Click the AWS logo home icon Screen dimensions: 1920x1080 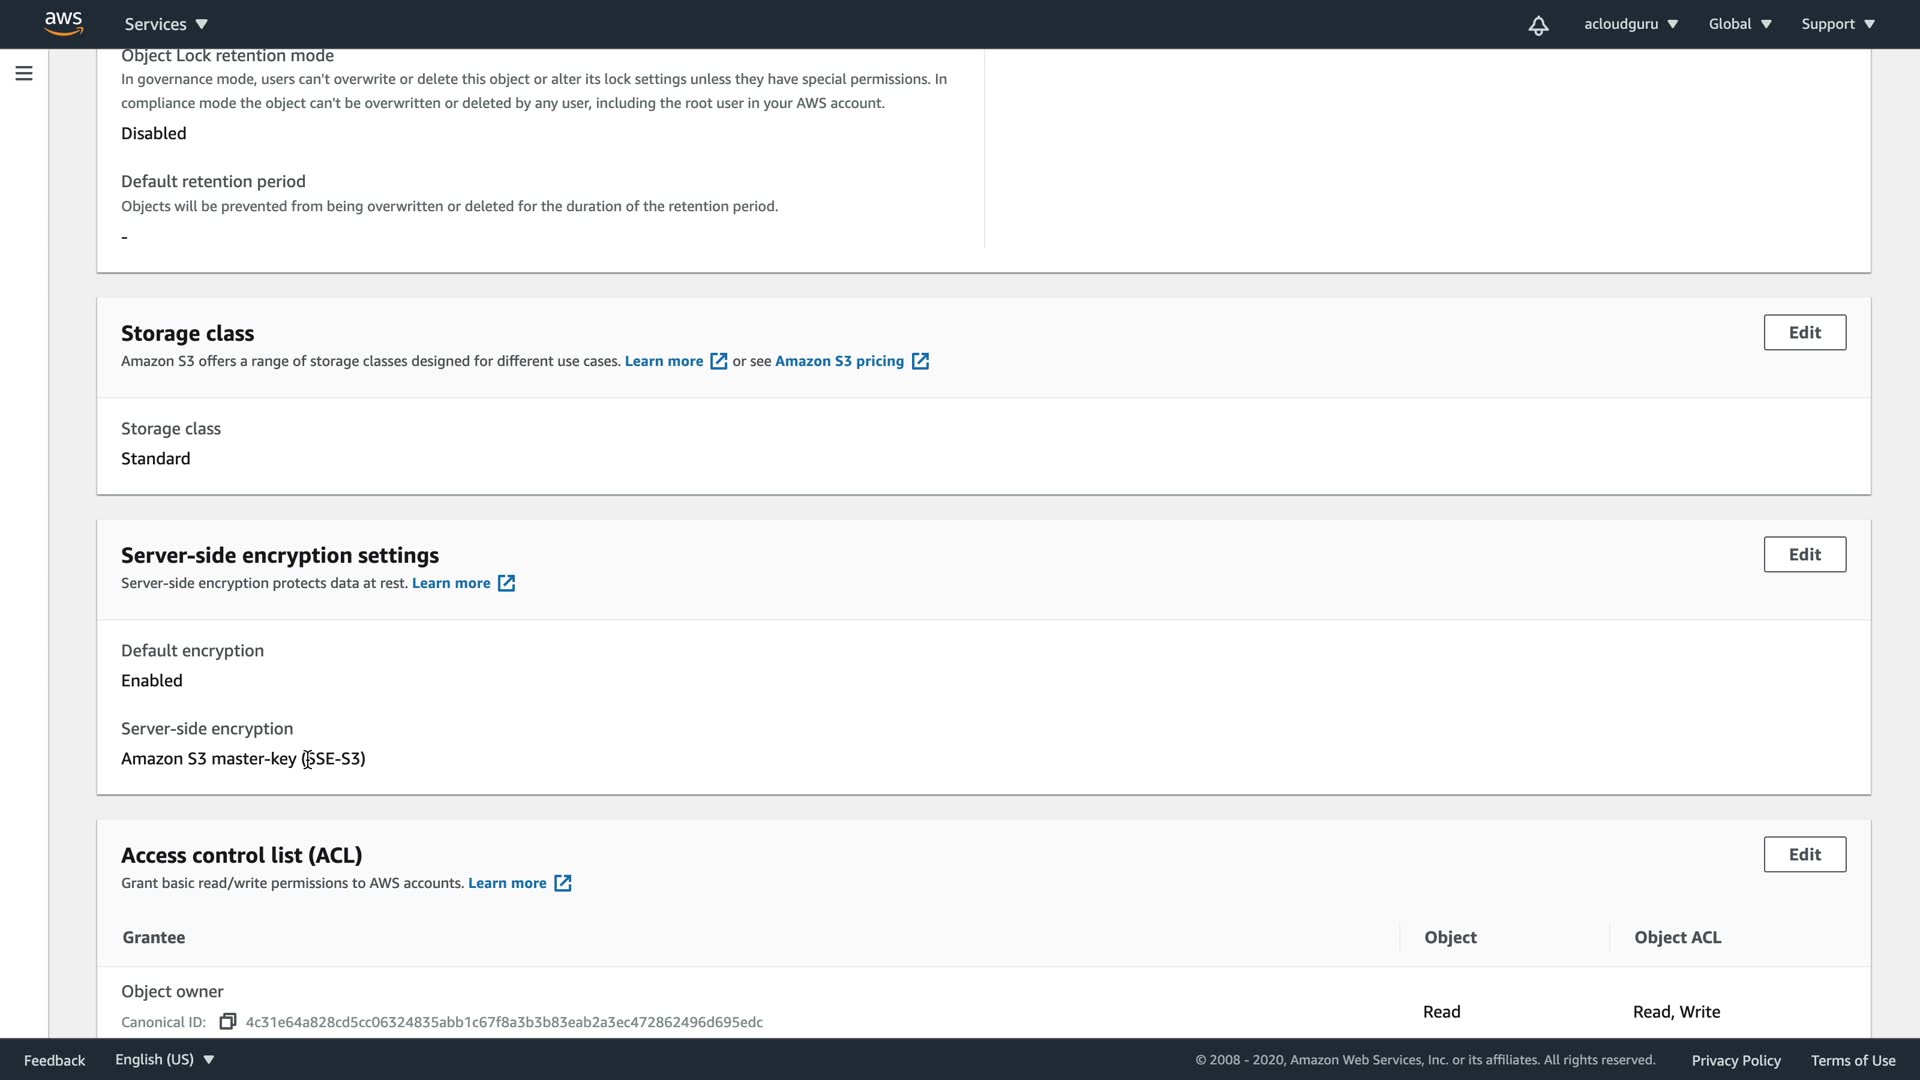click(63, 23)
